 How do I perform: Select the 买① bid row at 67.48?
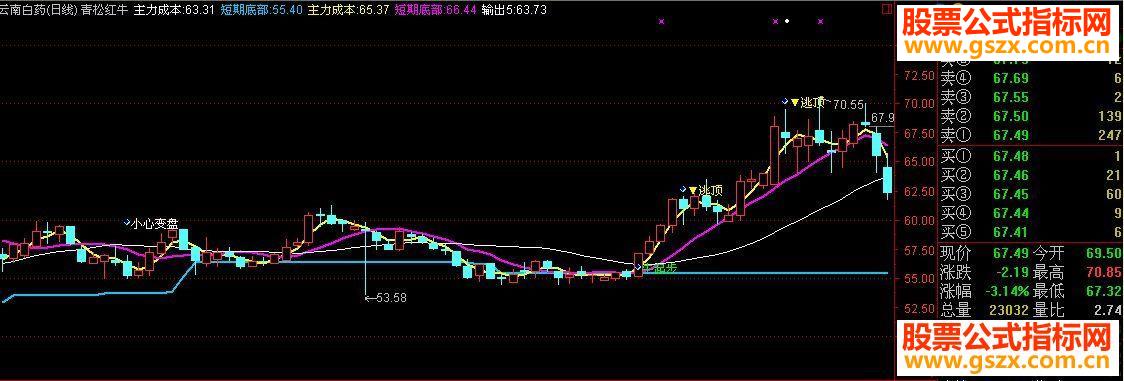[x=1031, y=156]
